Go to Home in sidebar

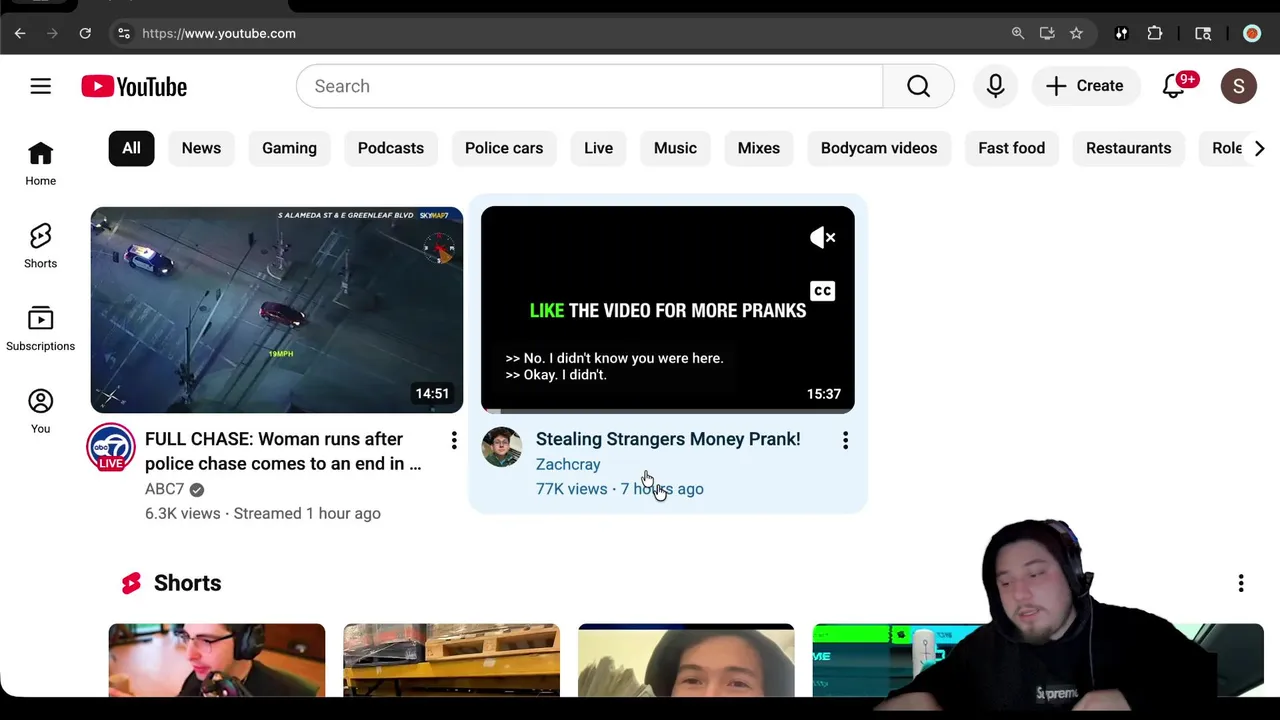coord(40,163)
